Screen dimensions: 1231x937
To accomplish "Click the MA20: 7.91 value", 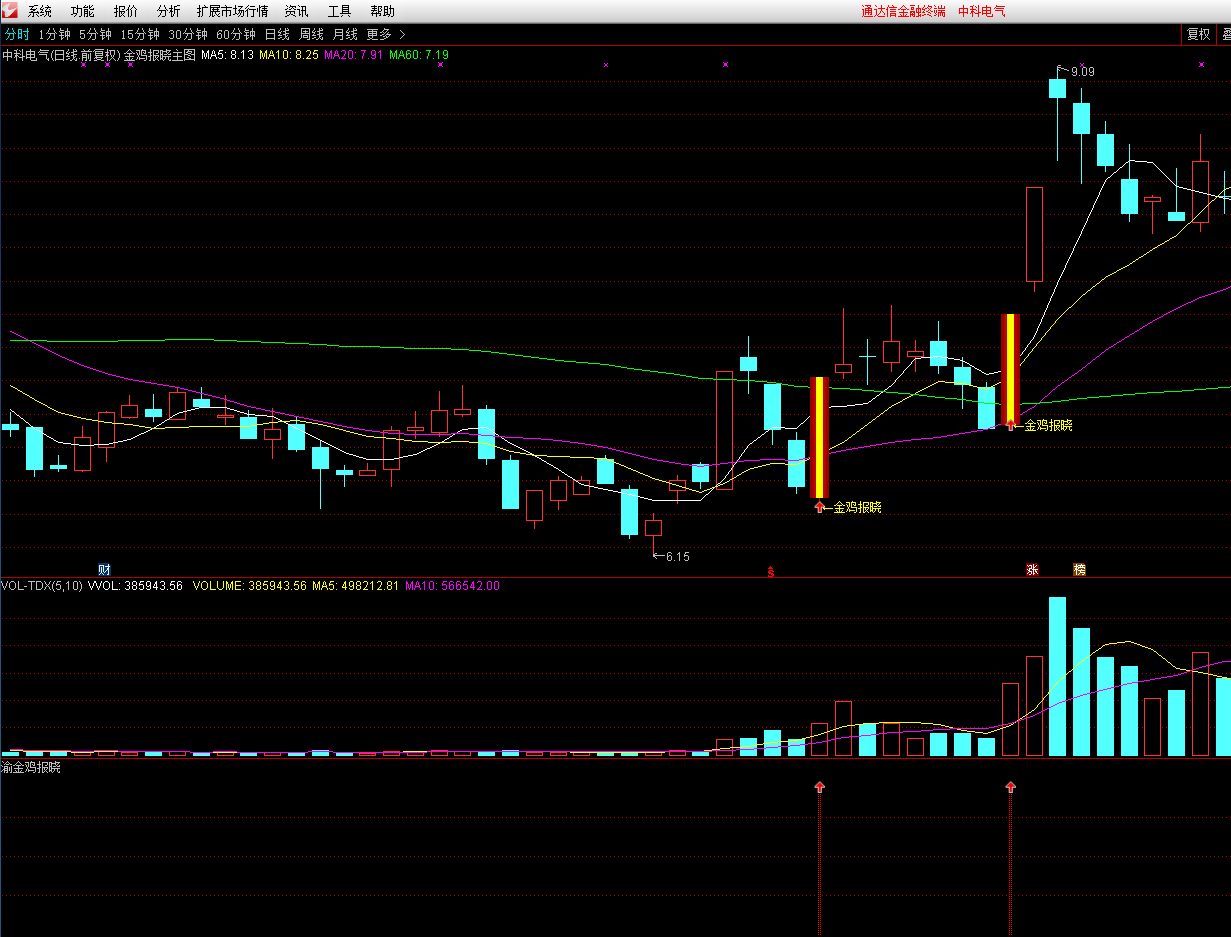I will point(354,55).
